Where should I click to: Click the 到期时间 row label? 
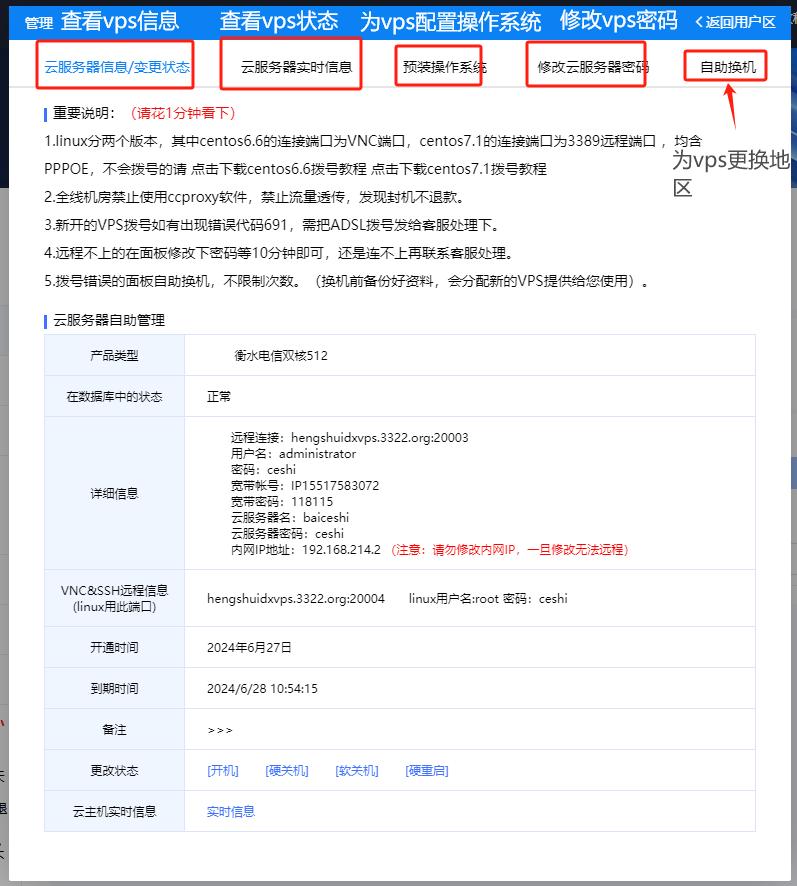pos(114,689)
